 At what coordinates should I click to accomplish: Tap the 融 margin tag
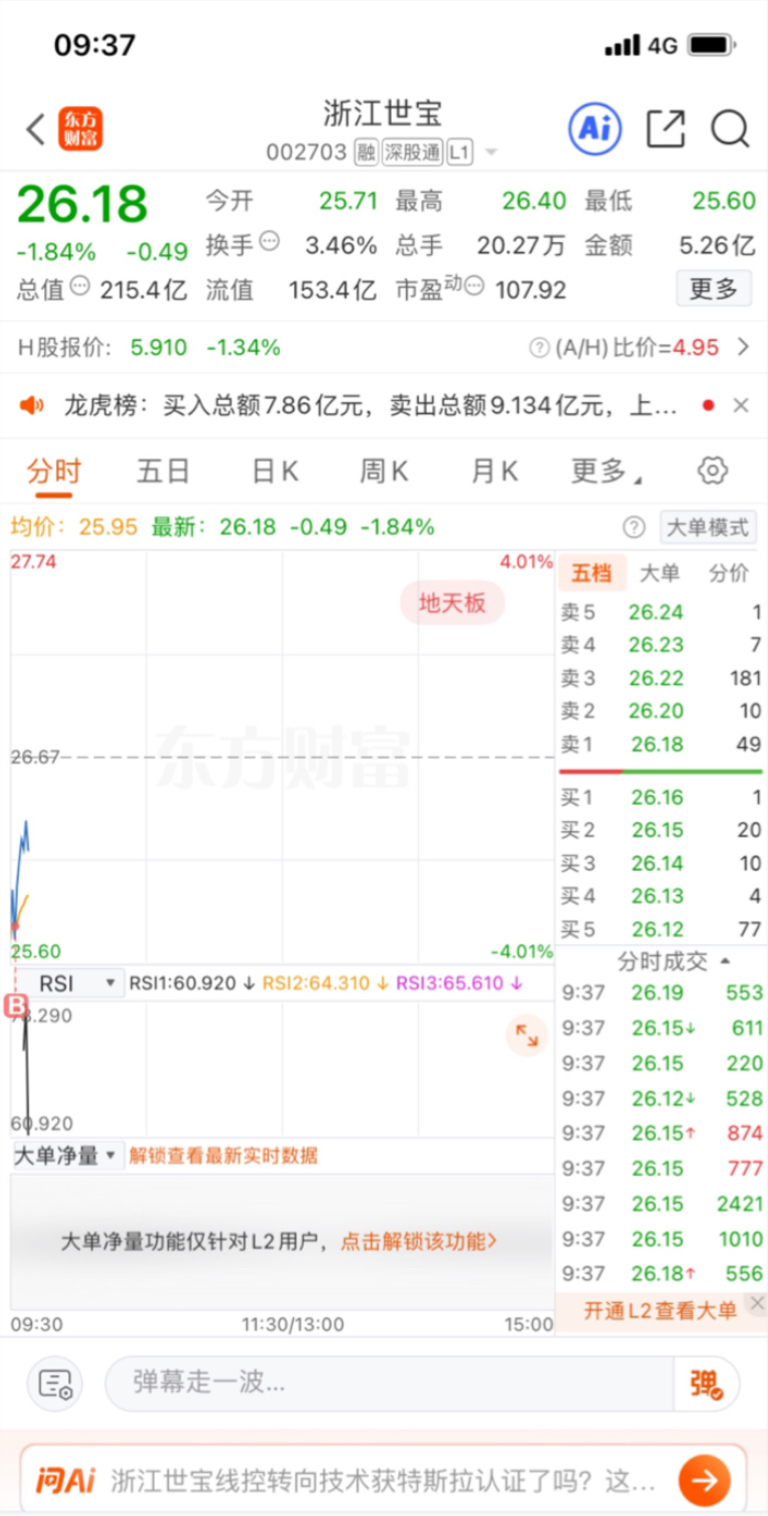pos(366,153)
